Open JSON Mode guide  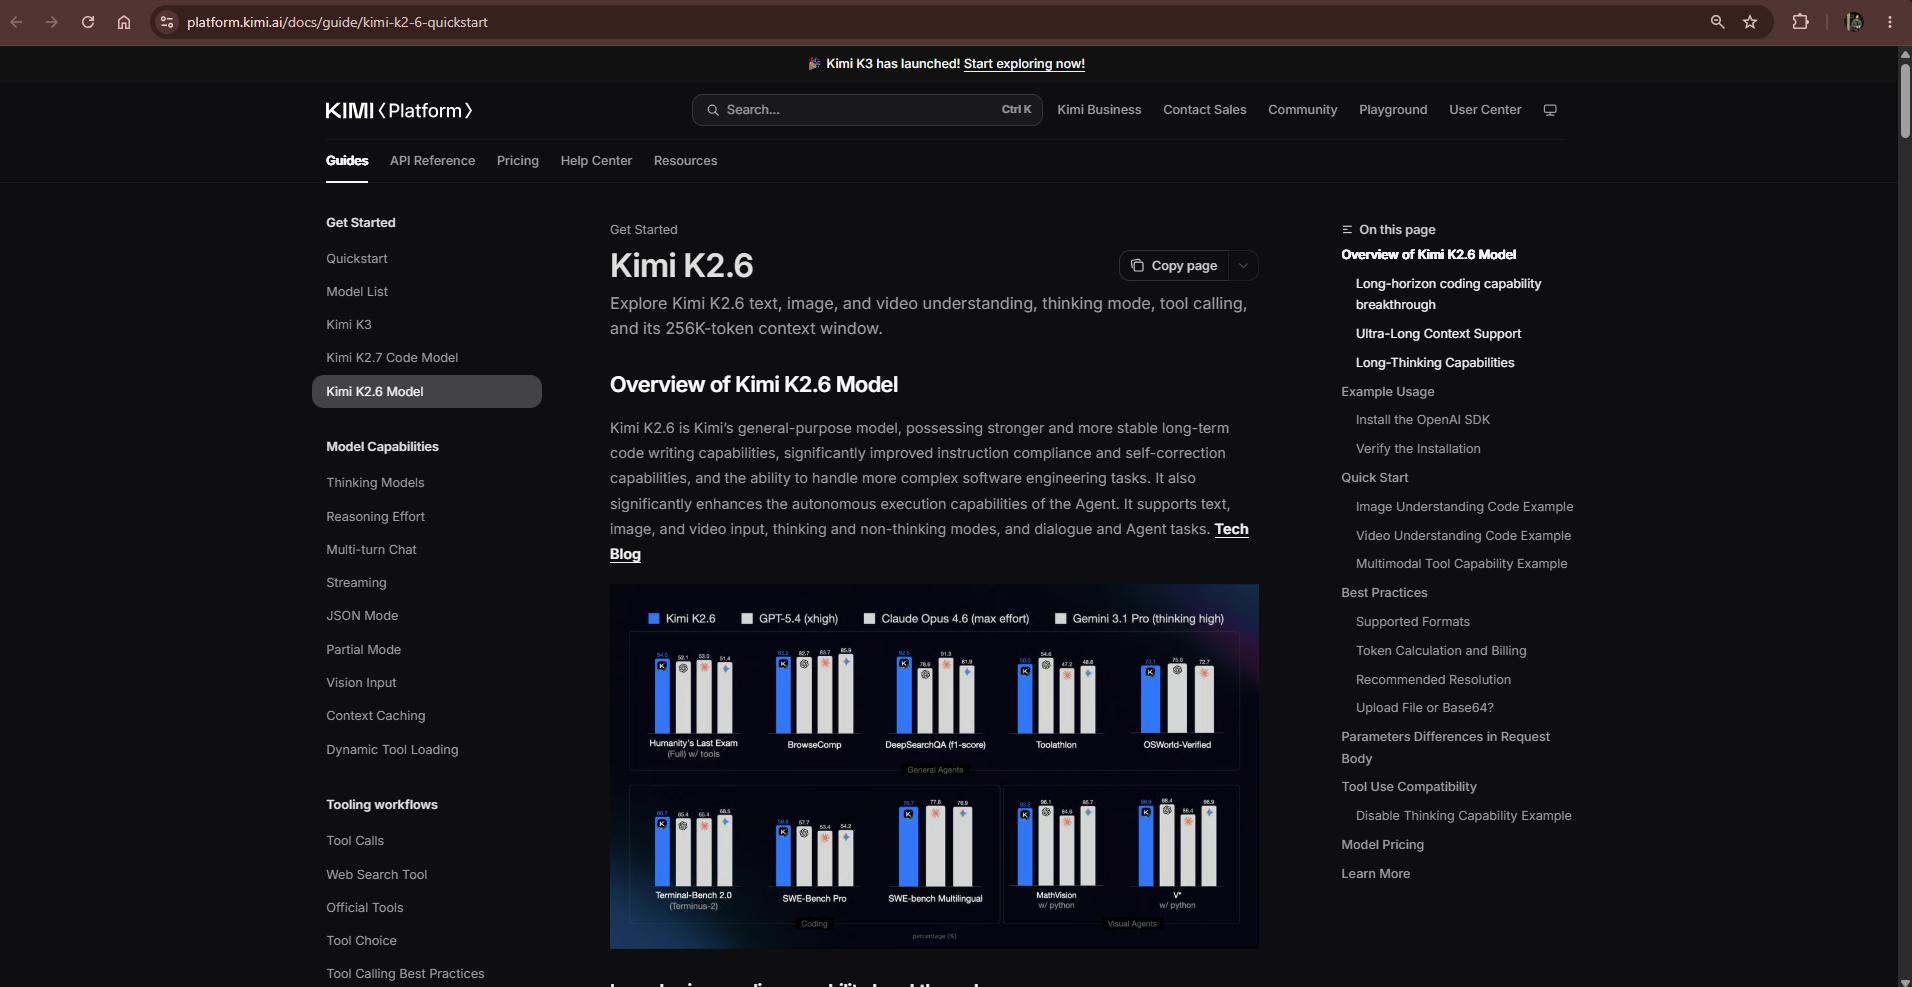pos(362,616)
